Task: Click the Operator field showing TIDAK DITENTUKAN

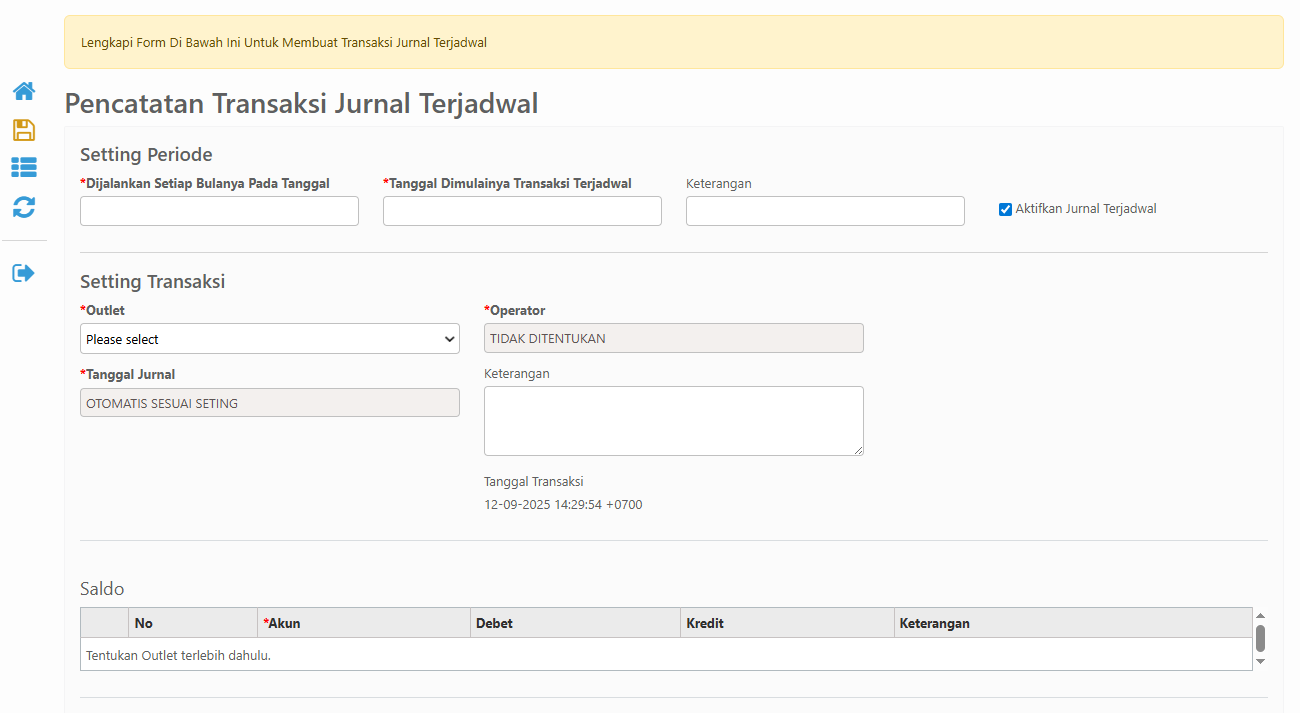Action: pyautogui.click(x=673, y=338)
